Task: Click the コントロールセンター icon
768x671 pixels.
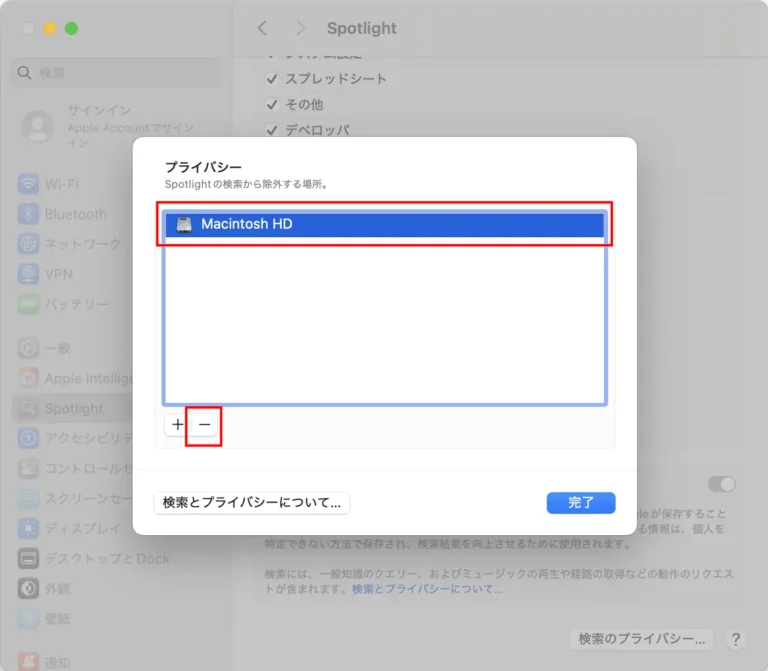Action: point(28,468)
